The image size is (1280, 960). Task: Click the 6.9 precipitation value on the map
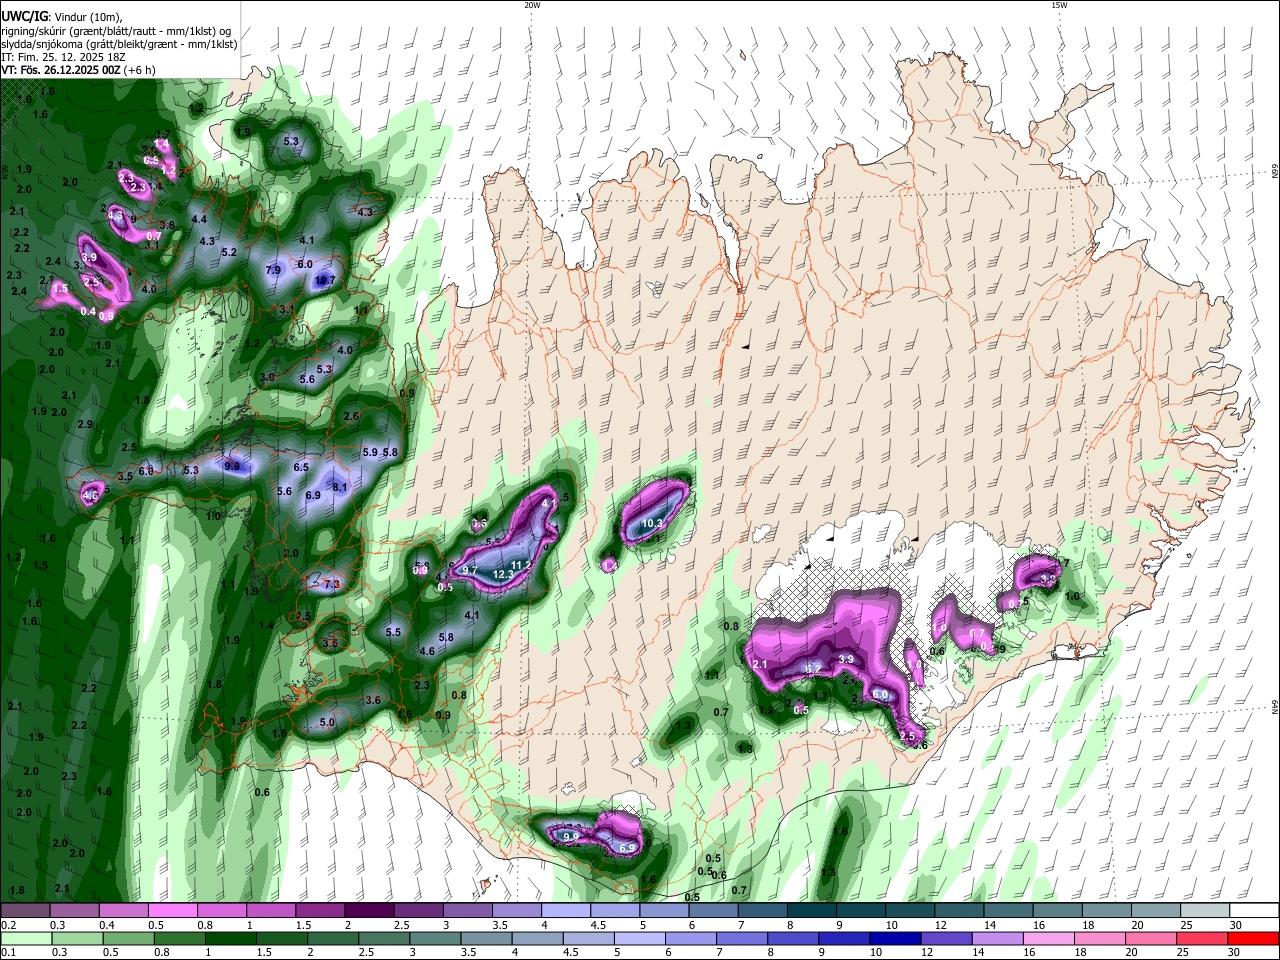click(313, 495)
